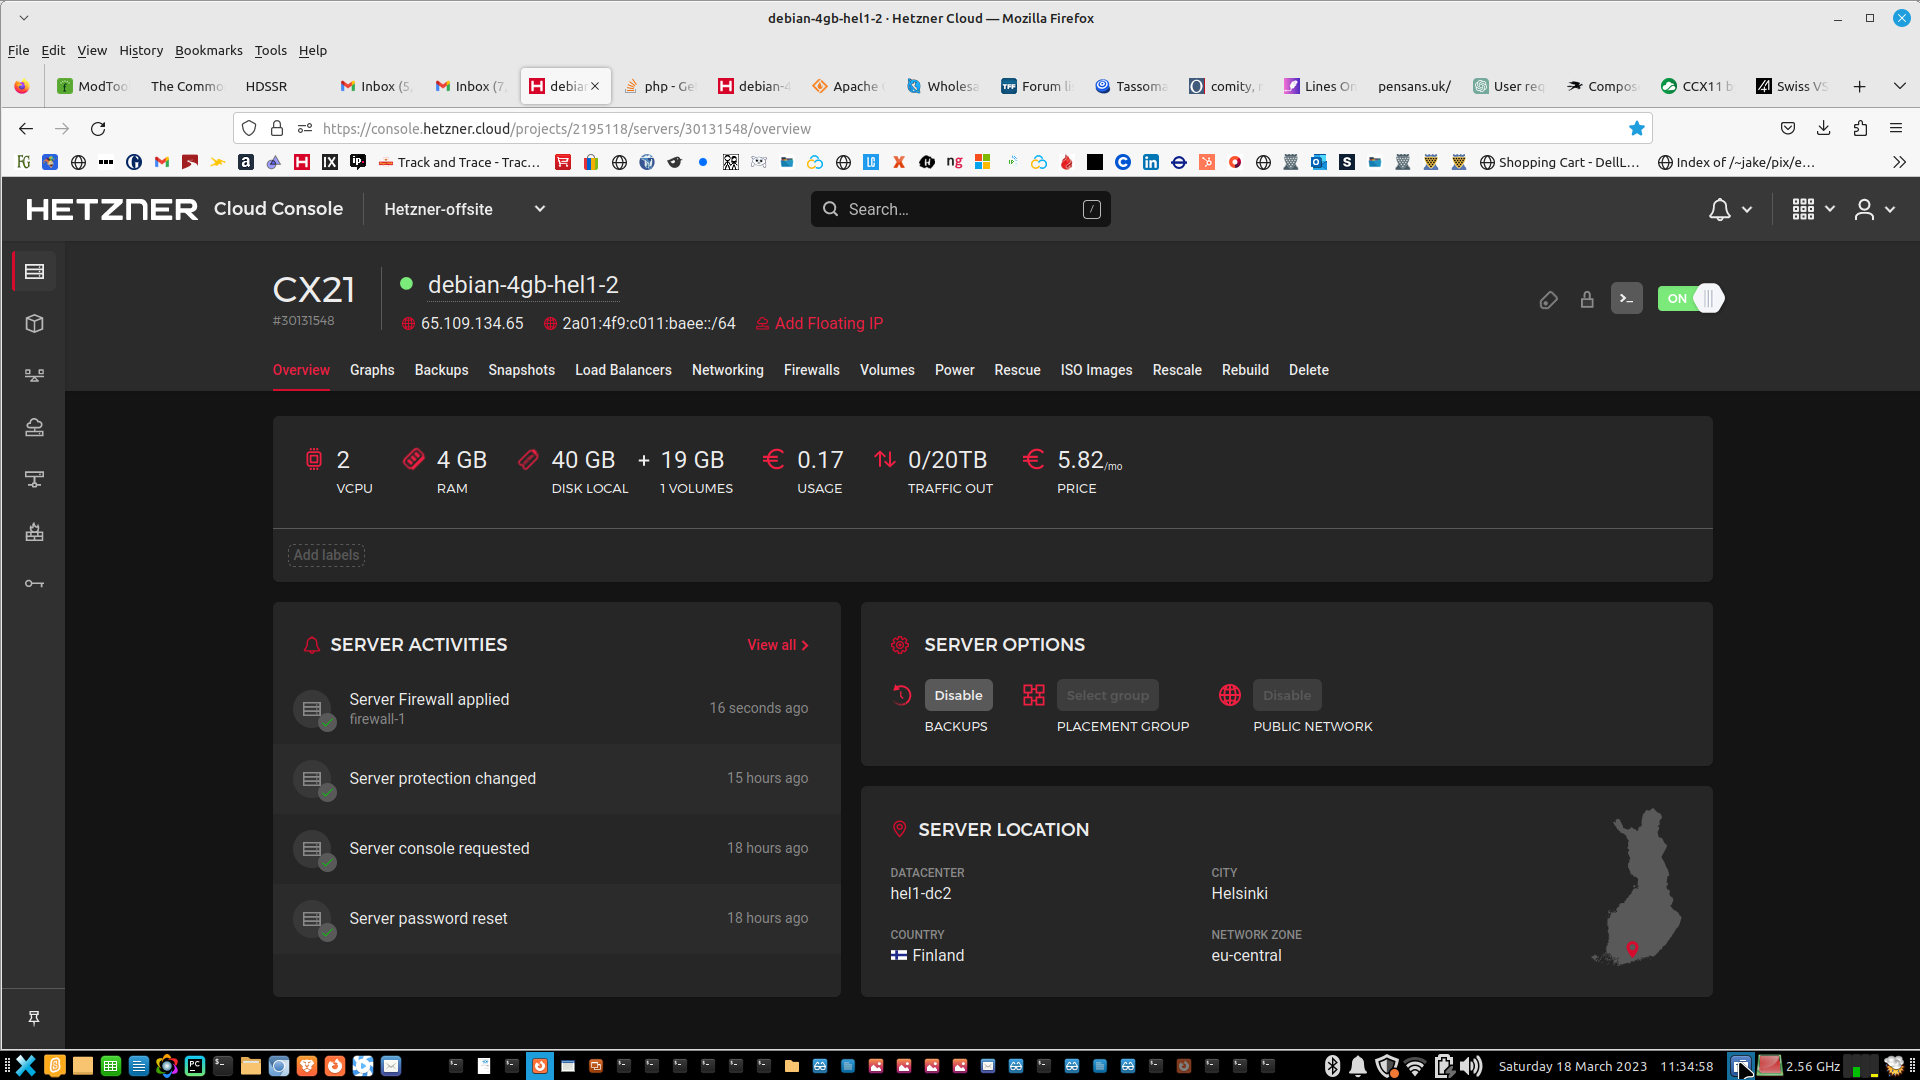
Task: Pin the sidebar with pushpin icon
Action: coord(34,1018)
